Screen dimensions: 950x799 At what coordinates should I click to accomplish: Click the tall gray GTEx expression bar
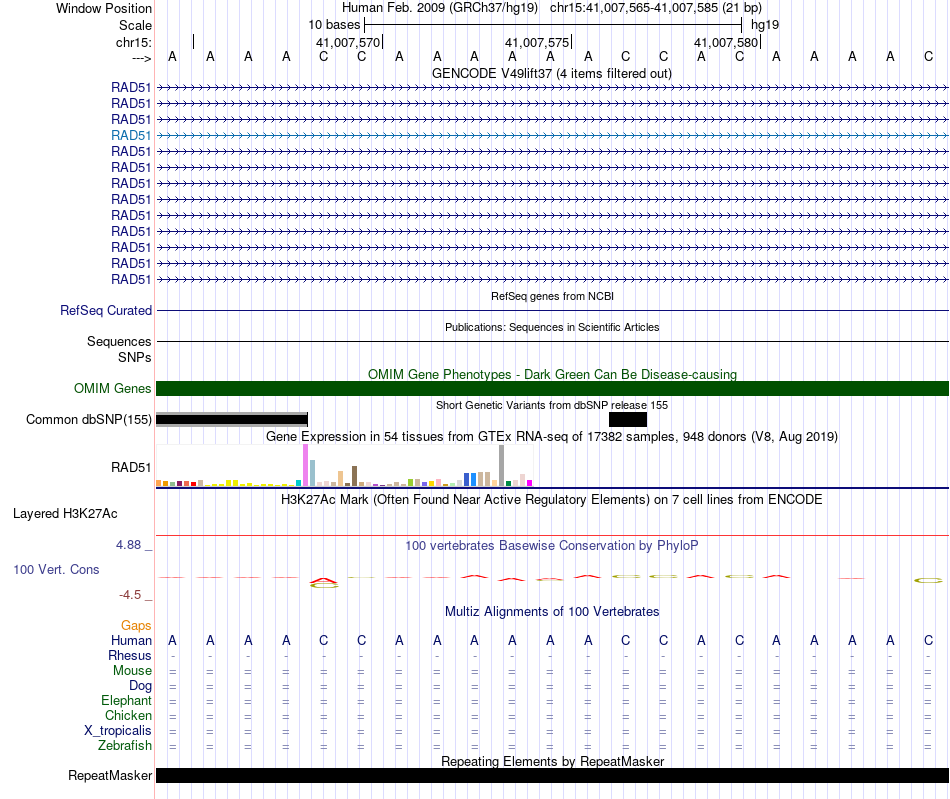click(502, 465)
